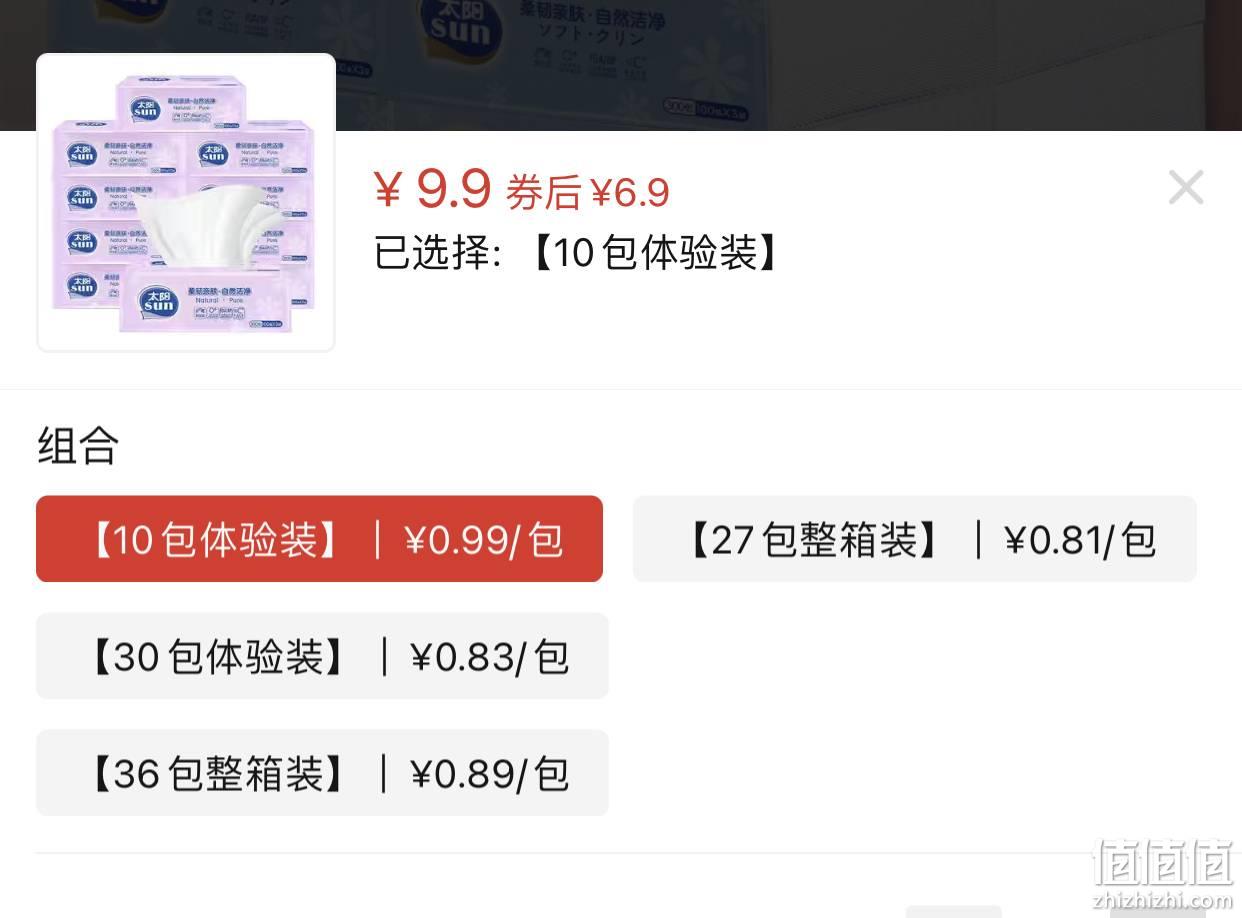Tap the ¥9.9 red price
This screenshot has height=918, width=1242.
(x=432, y=189)
